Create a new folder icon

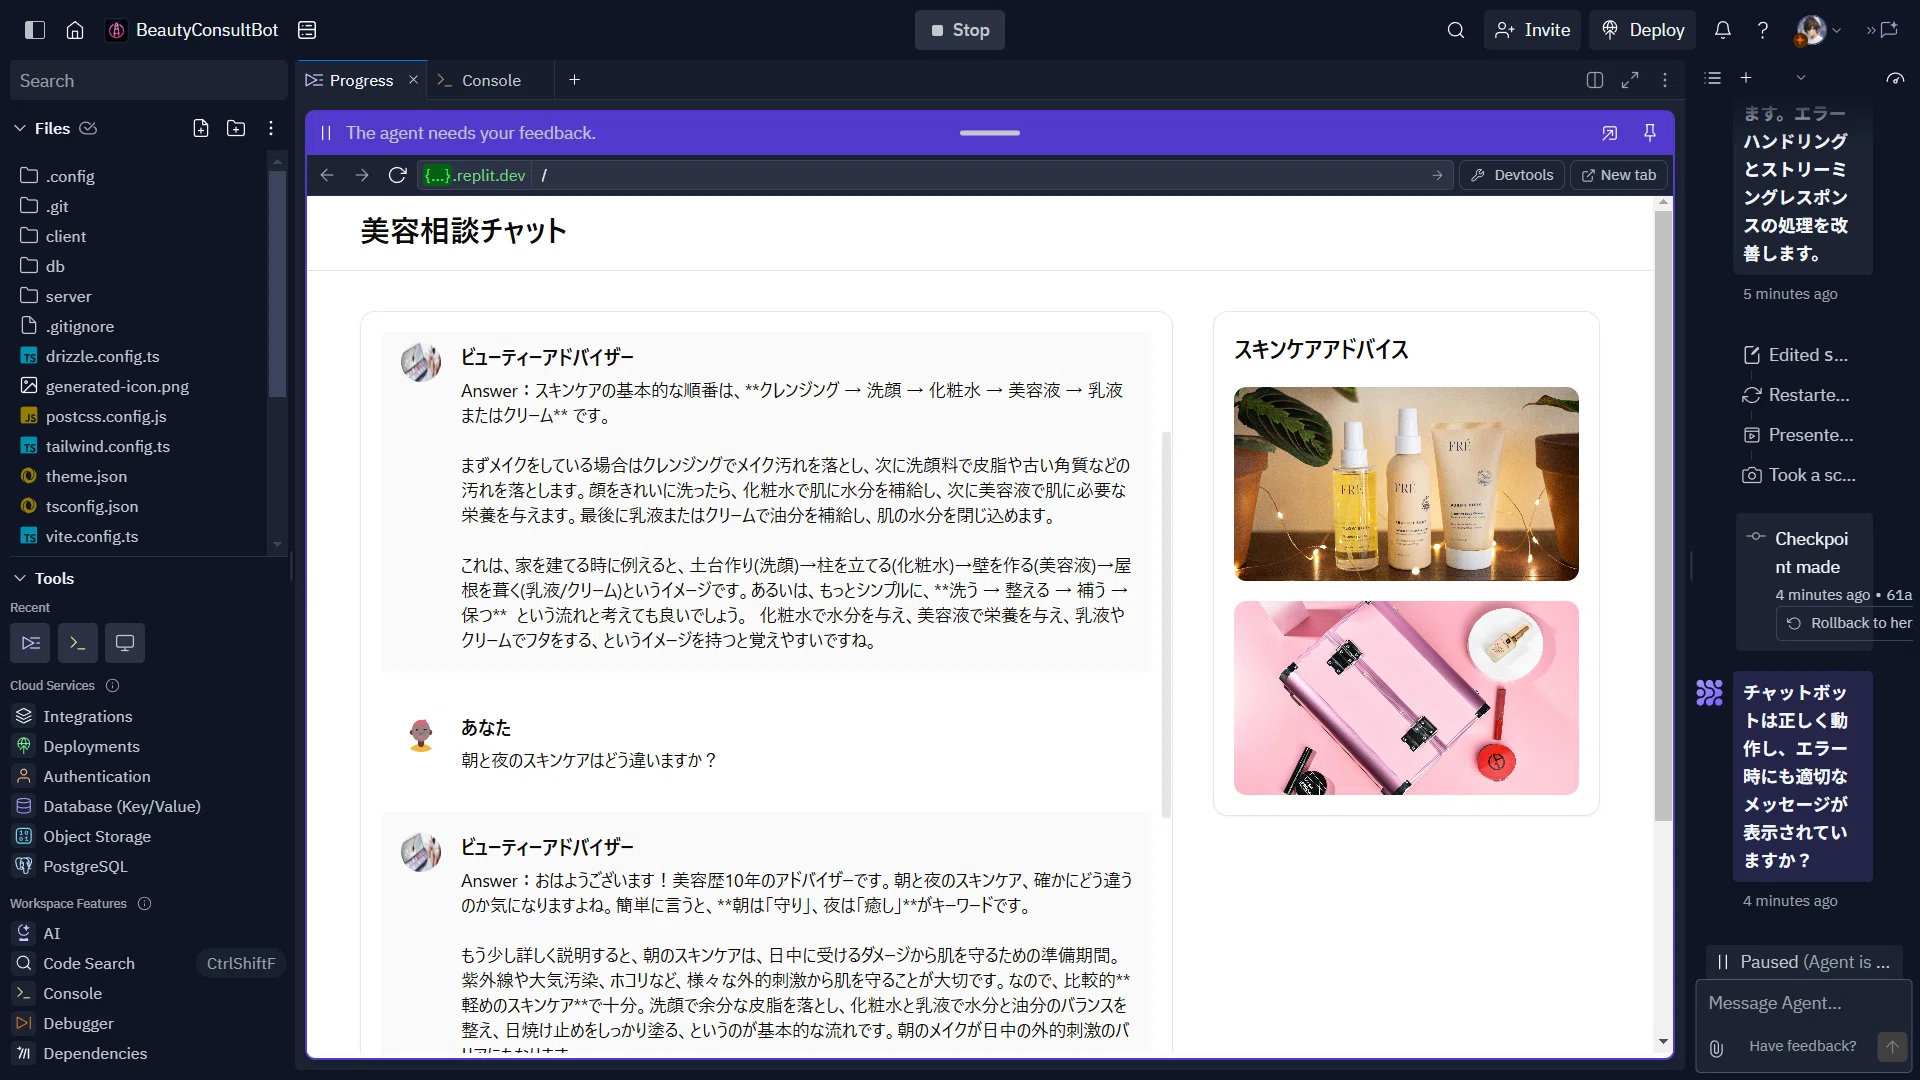coord(236,128)
